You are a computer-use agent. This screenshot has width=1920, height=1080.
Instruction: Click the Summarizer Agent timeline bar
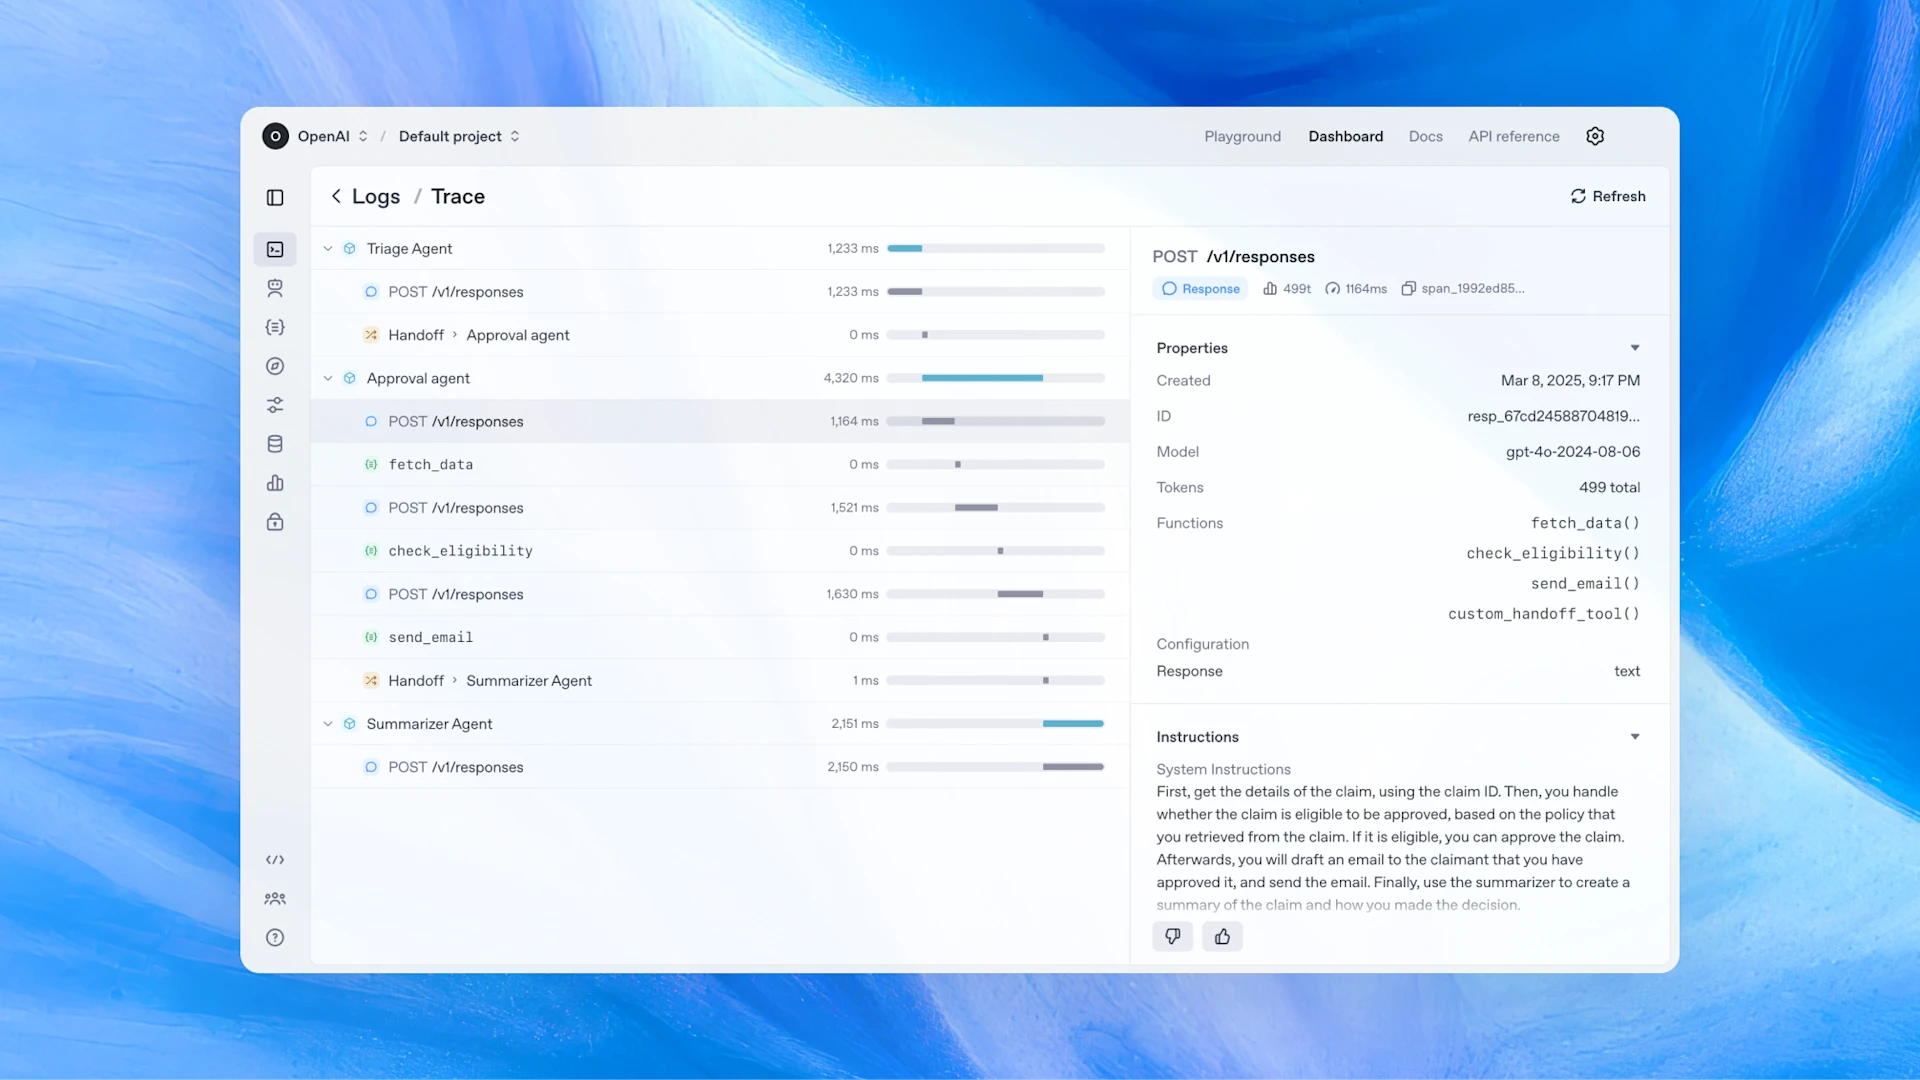pyautogui.click(x=1072, y=723)
